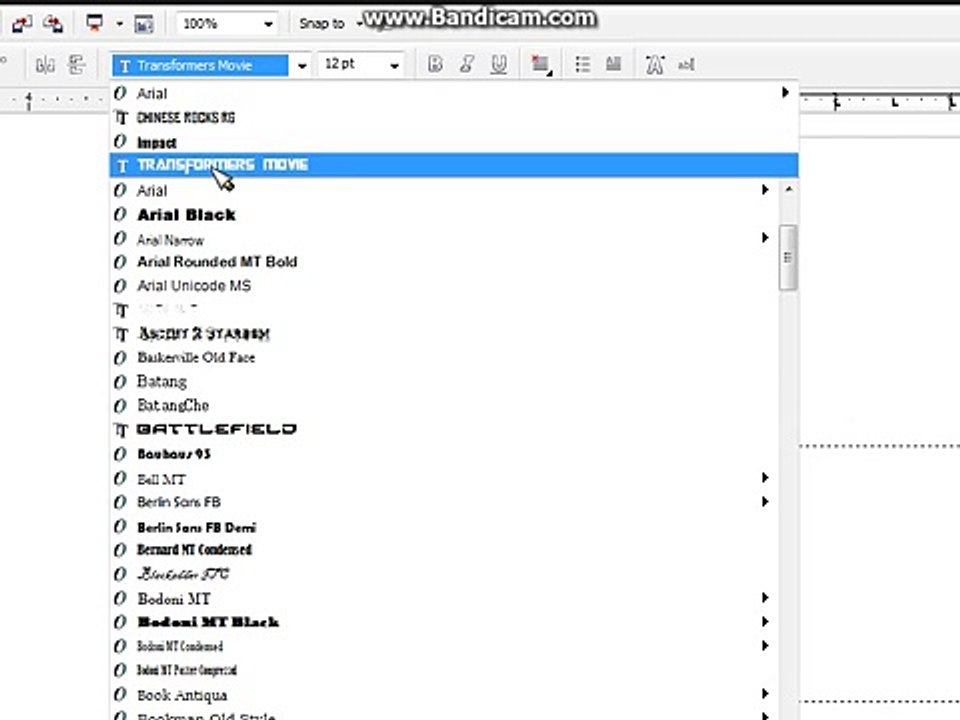Select the highlighted Transformers Movie font
The height and width of the screenshot is (720, 960).
coord(454,165)
